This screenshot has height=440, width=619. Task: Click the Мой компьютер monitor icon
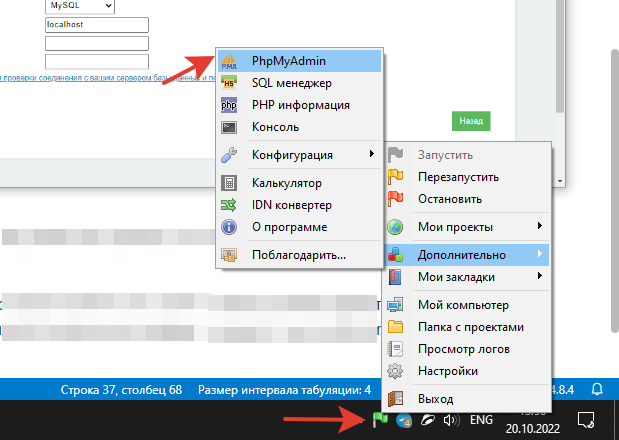coord(395,305)
